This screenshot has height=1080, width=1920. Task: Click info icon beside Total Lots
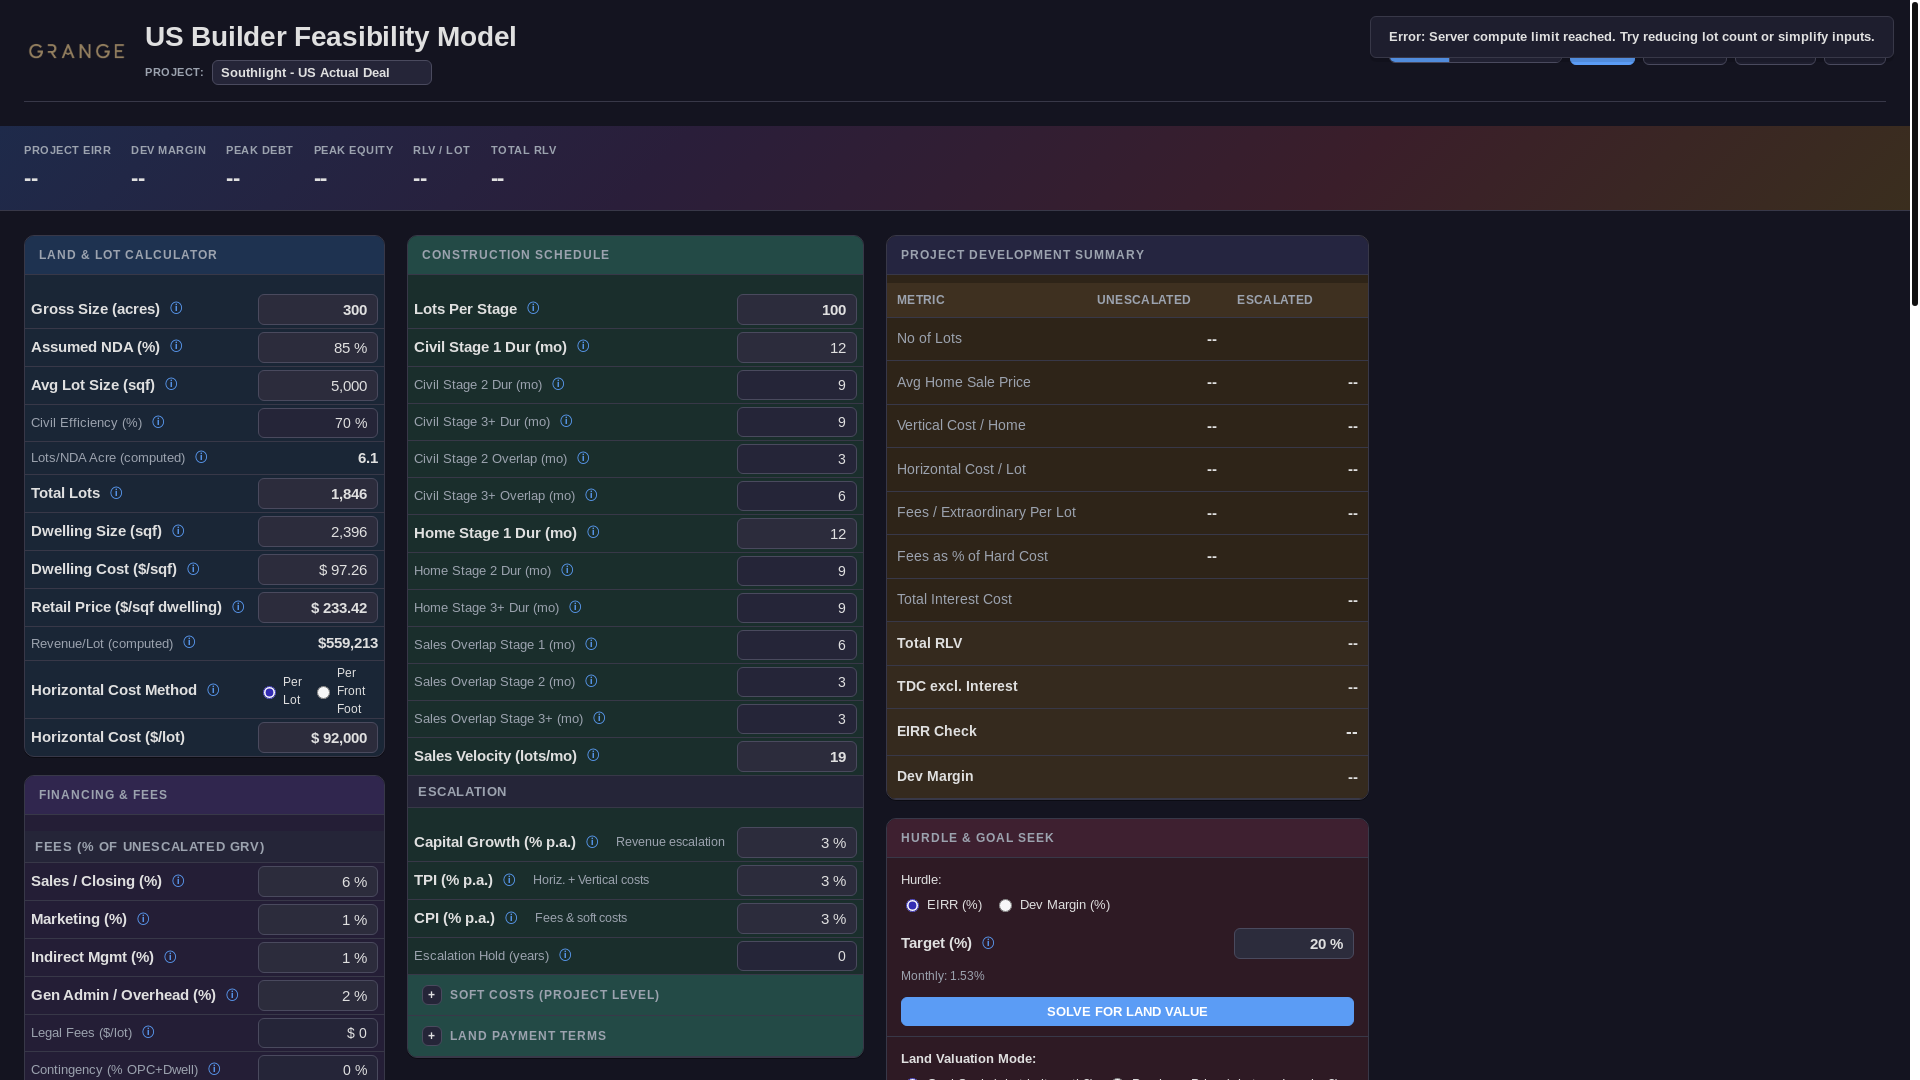point(116,493)
